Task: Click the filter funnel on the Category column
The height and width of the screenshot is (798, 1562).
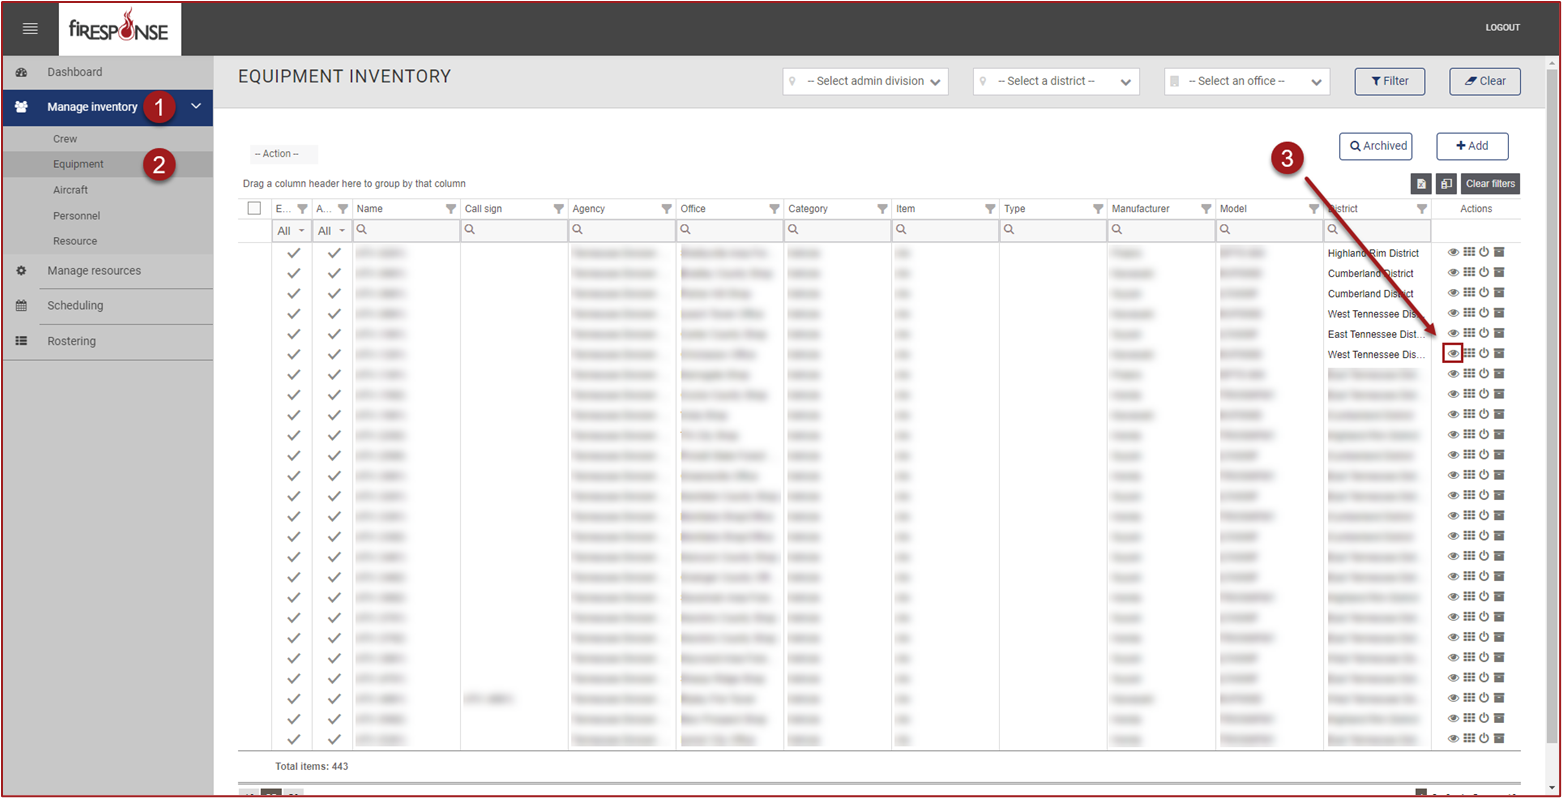Action: (x=882, y=209)
